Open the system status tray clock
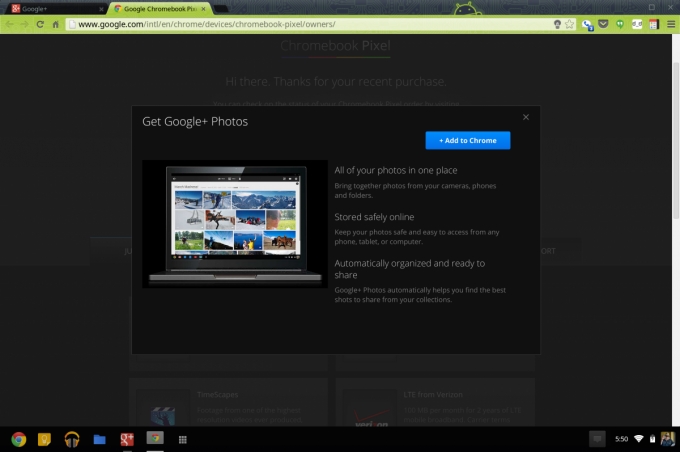 click(621, 439)
